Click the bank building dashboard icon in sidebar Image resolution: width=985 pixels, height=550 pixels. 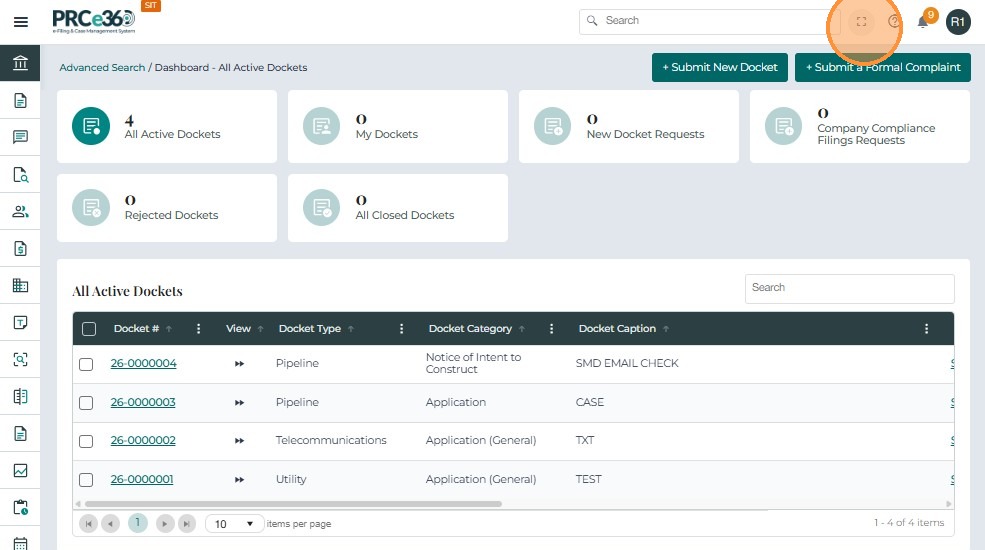click(20, 64)
